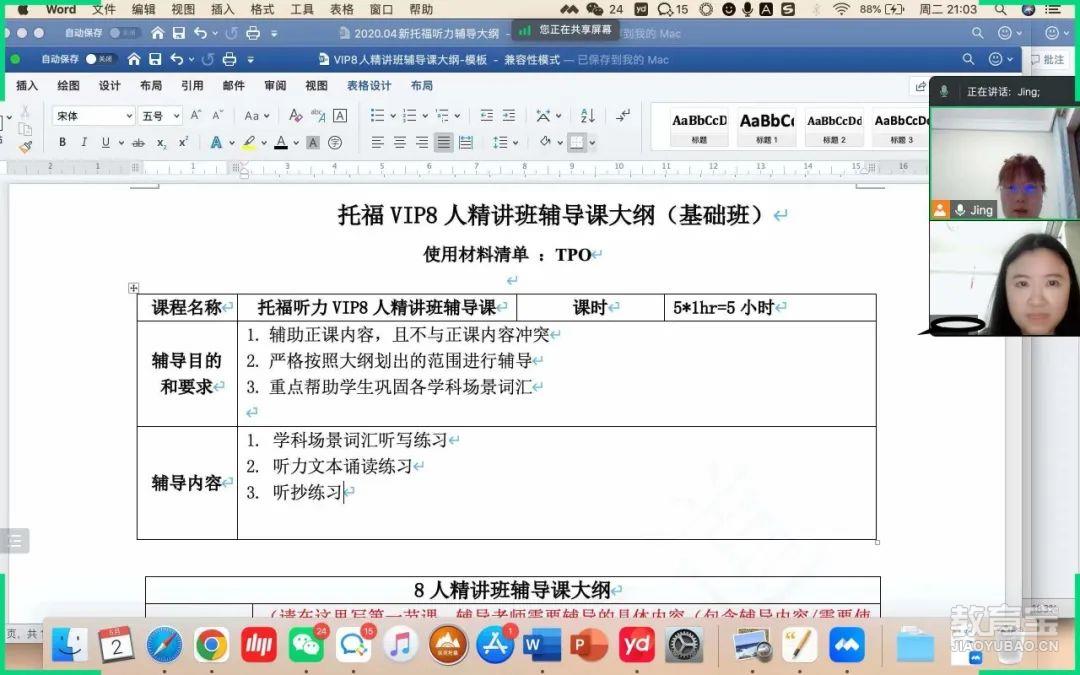Decrease font size with the smaller A icon
1080x675 pixels.
[218, 116]
